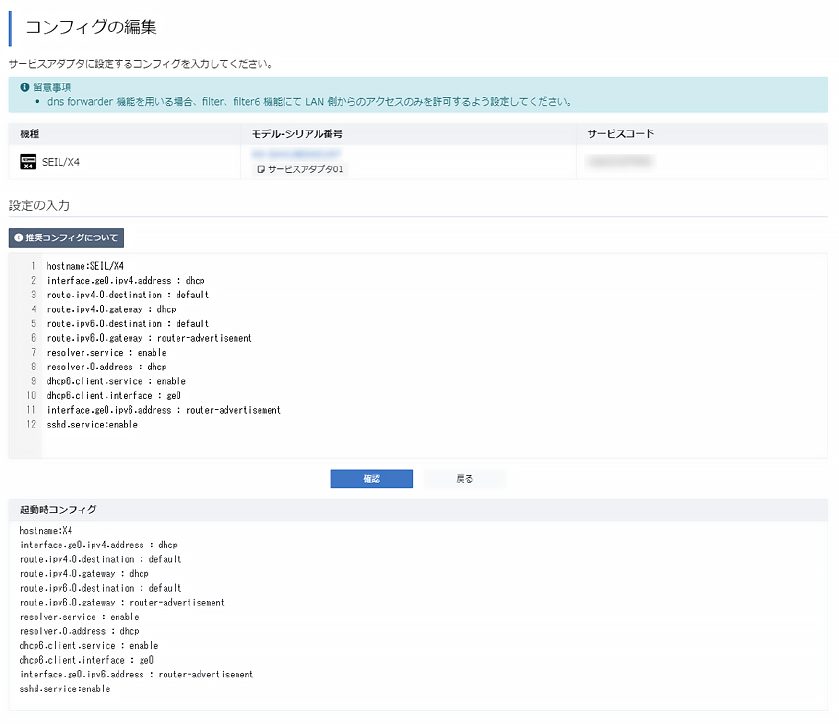Click the 戻る button
839x724 pixels.
point(464,479)
